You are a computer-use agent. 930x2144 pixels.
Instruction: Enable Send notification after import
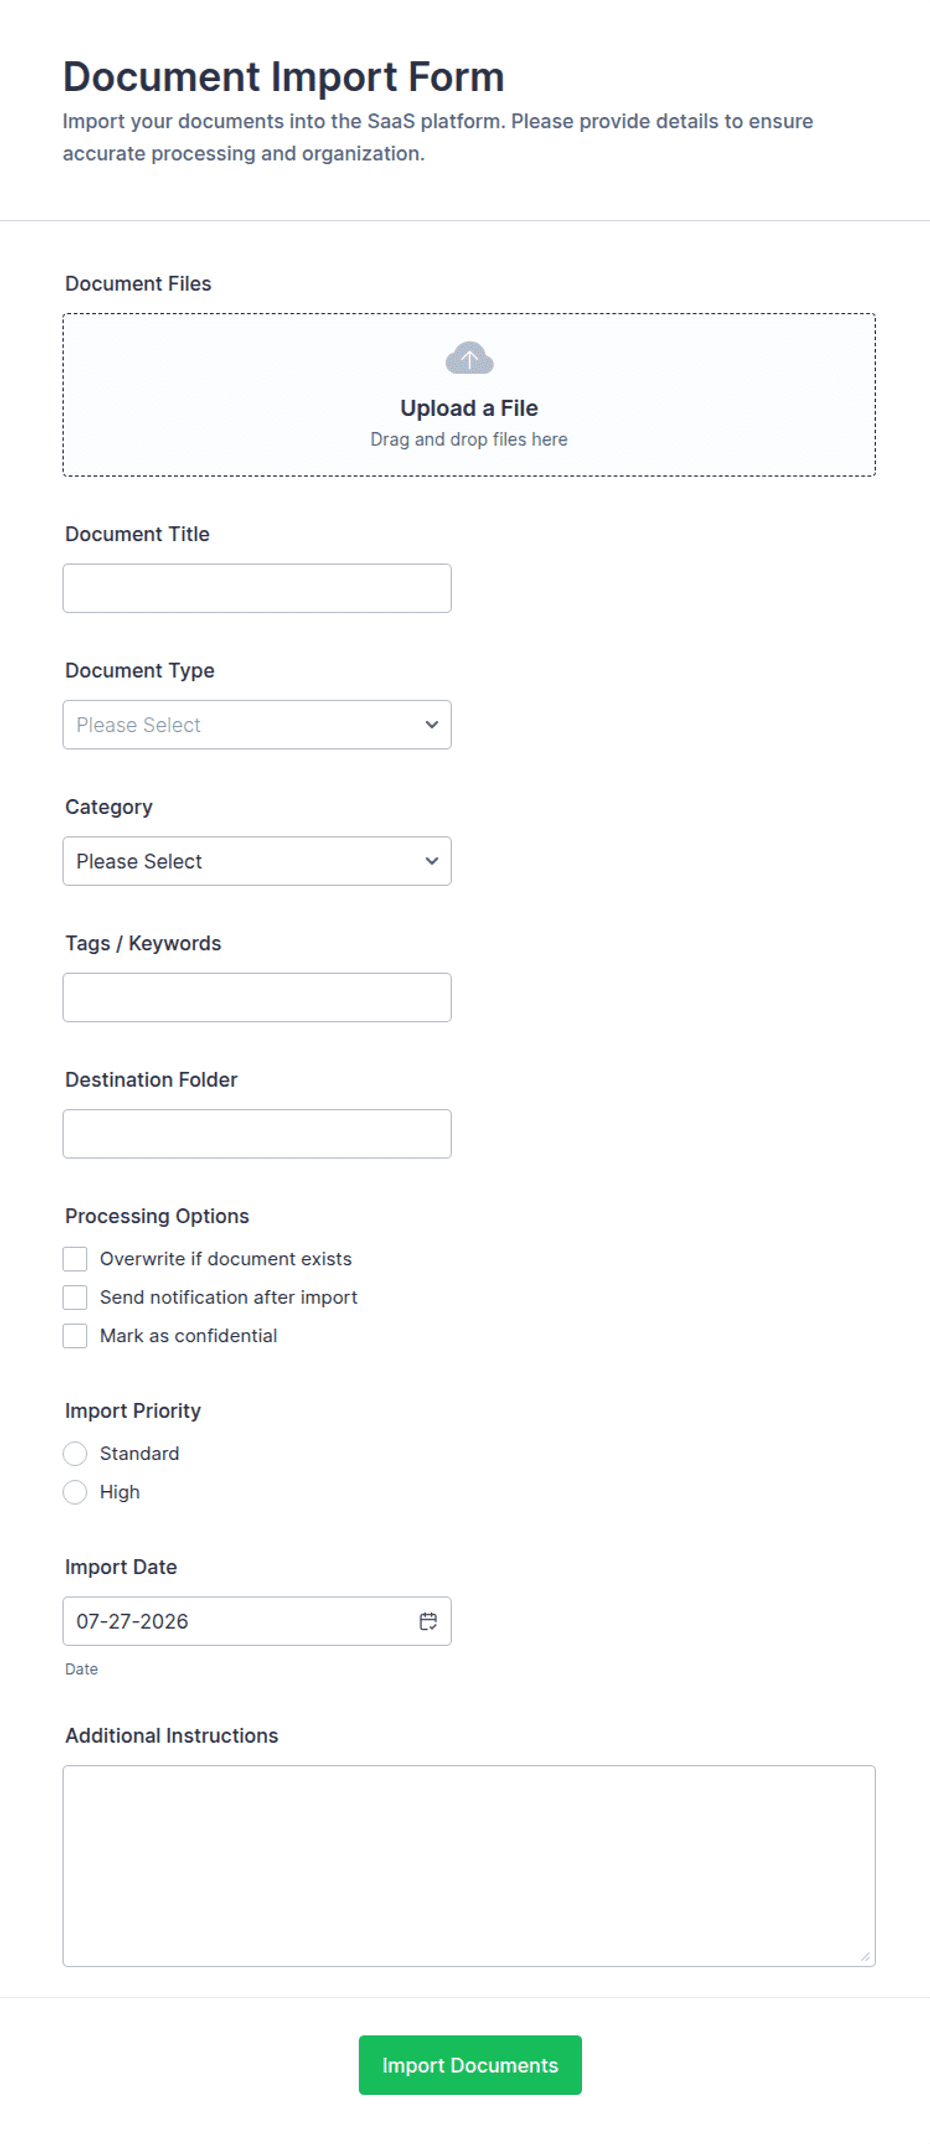75,1297
